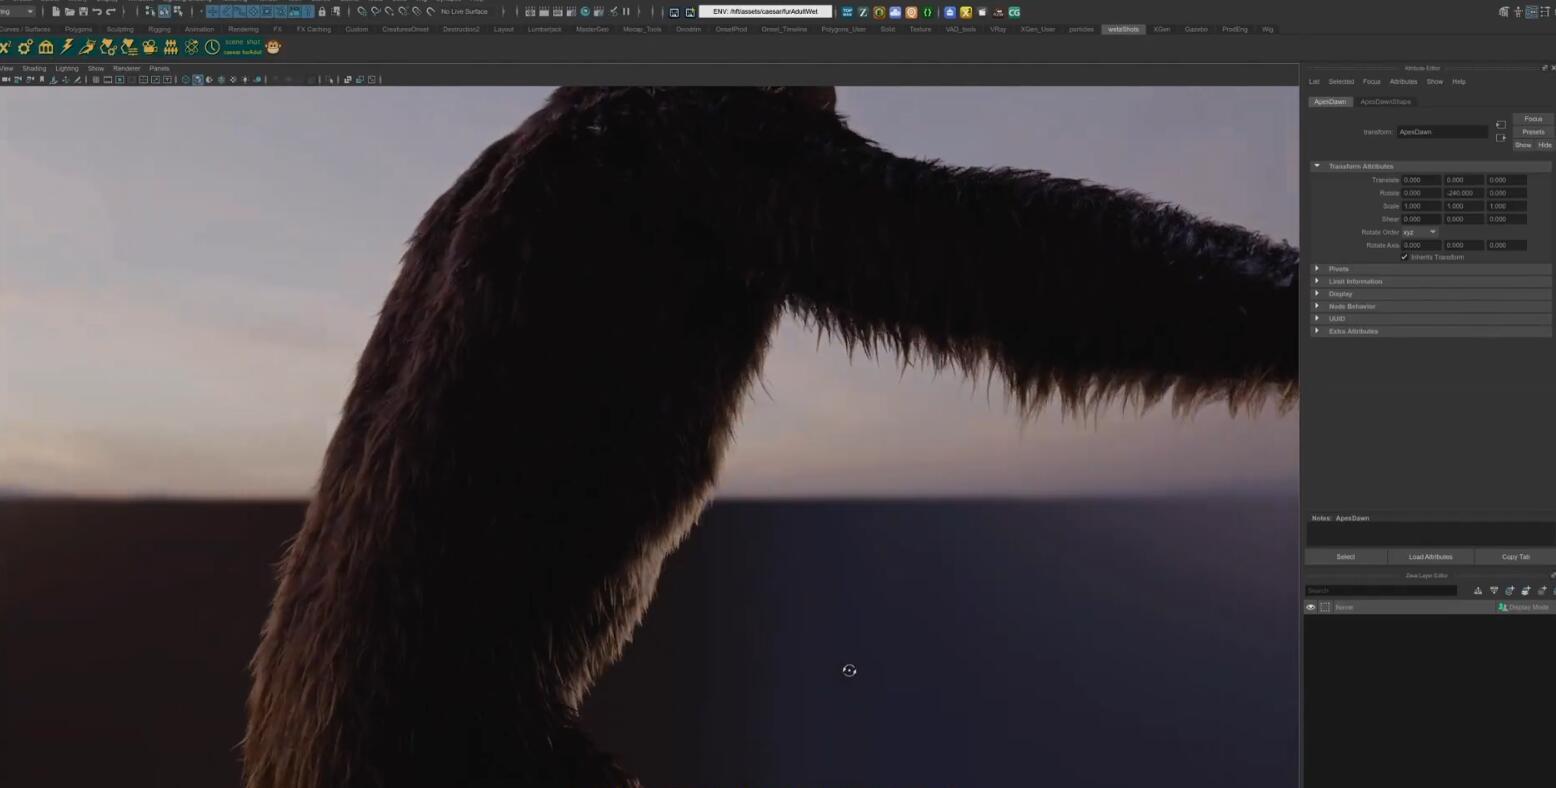The image size is (1556, 788).
Task: Open the menu set dropdown in the status line
Action: (17, 12)
